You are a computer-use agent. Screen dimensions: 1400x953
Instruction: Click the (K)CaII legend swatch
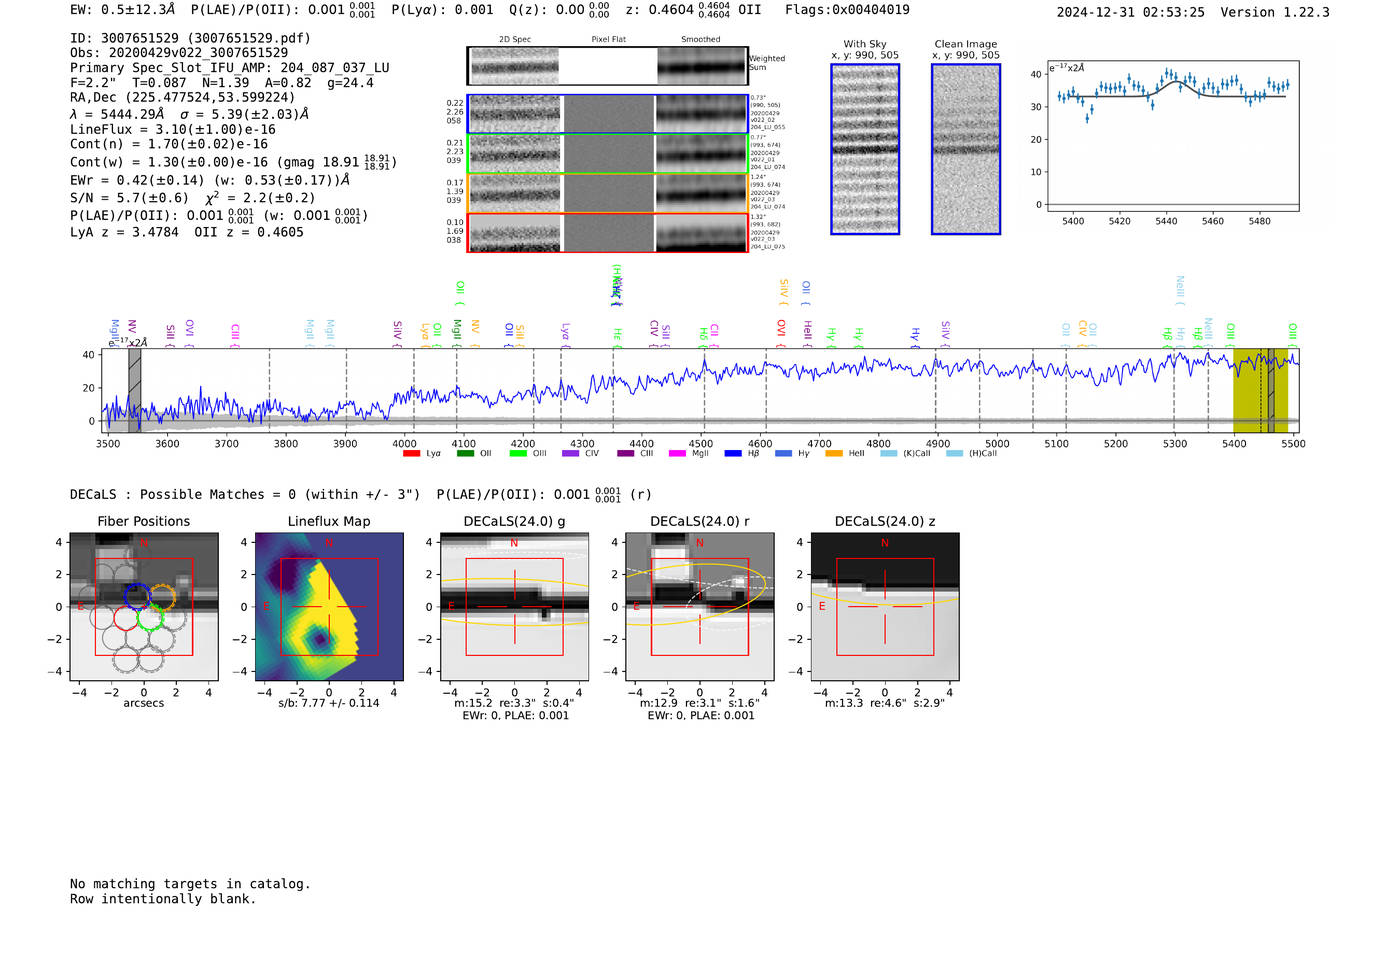click(x=889, y=454)
